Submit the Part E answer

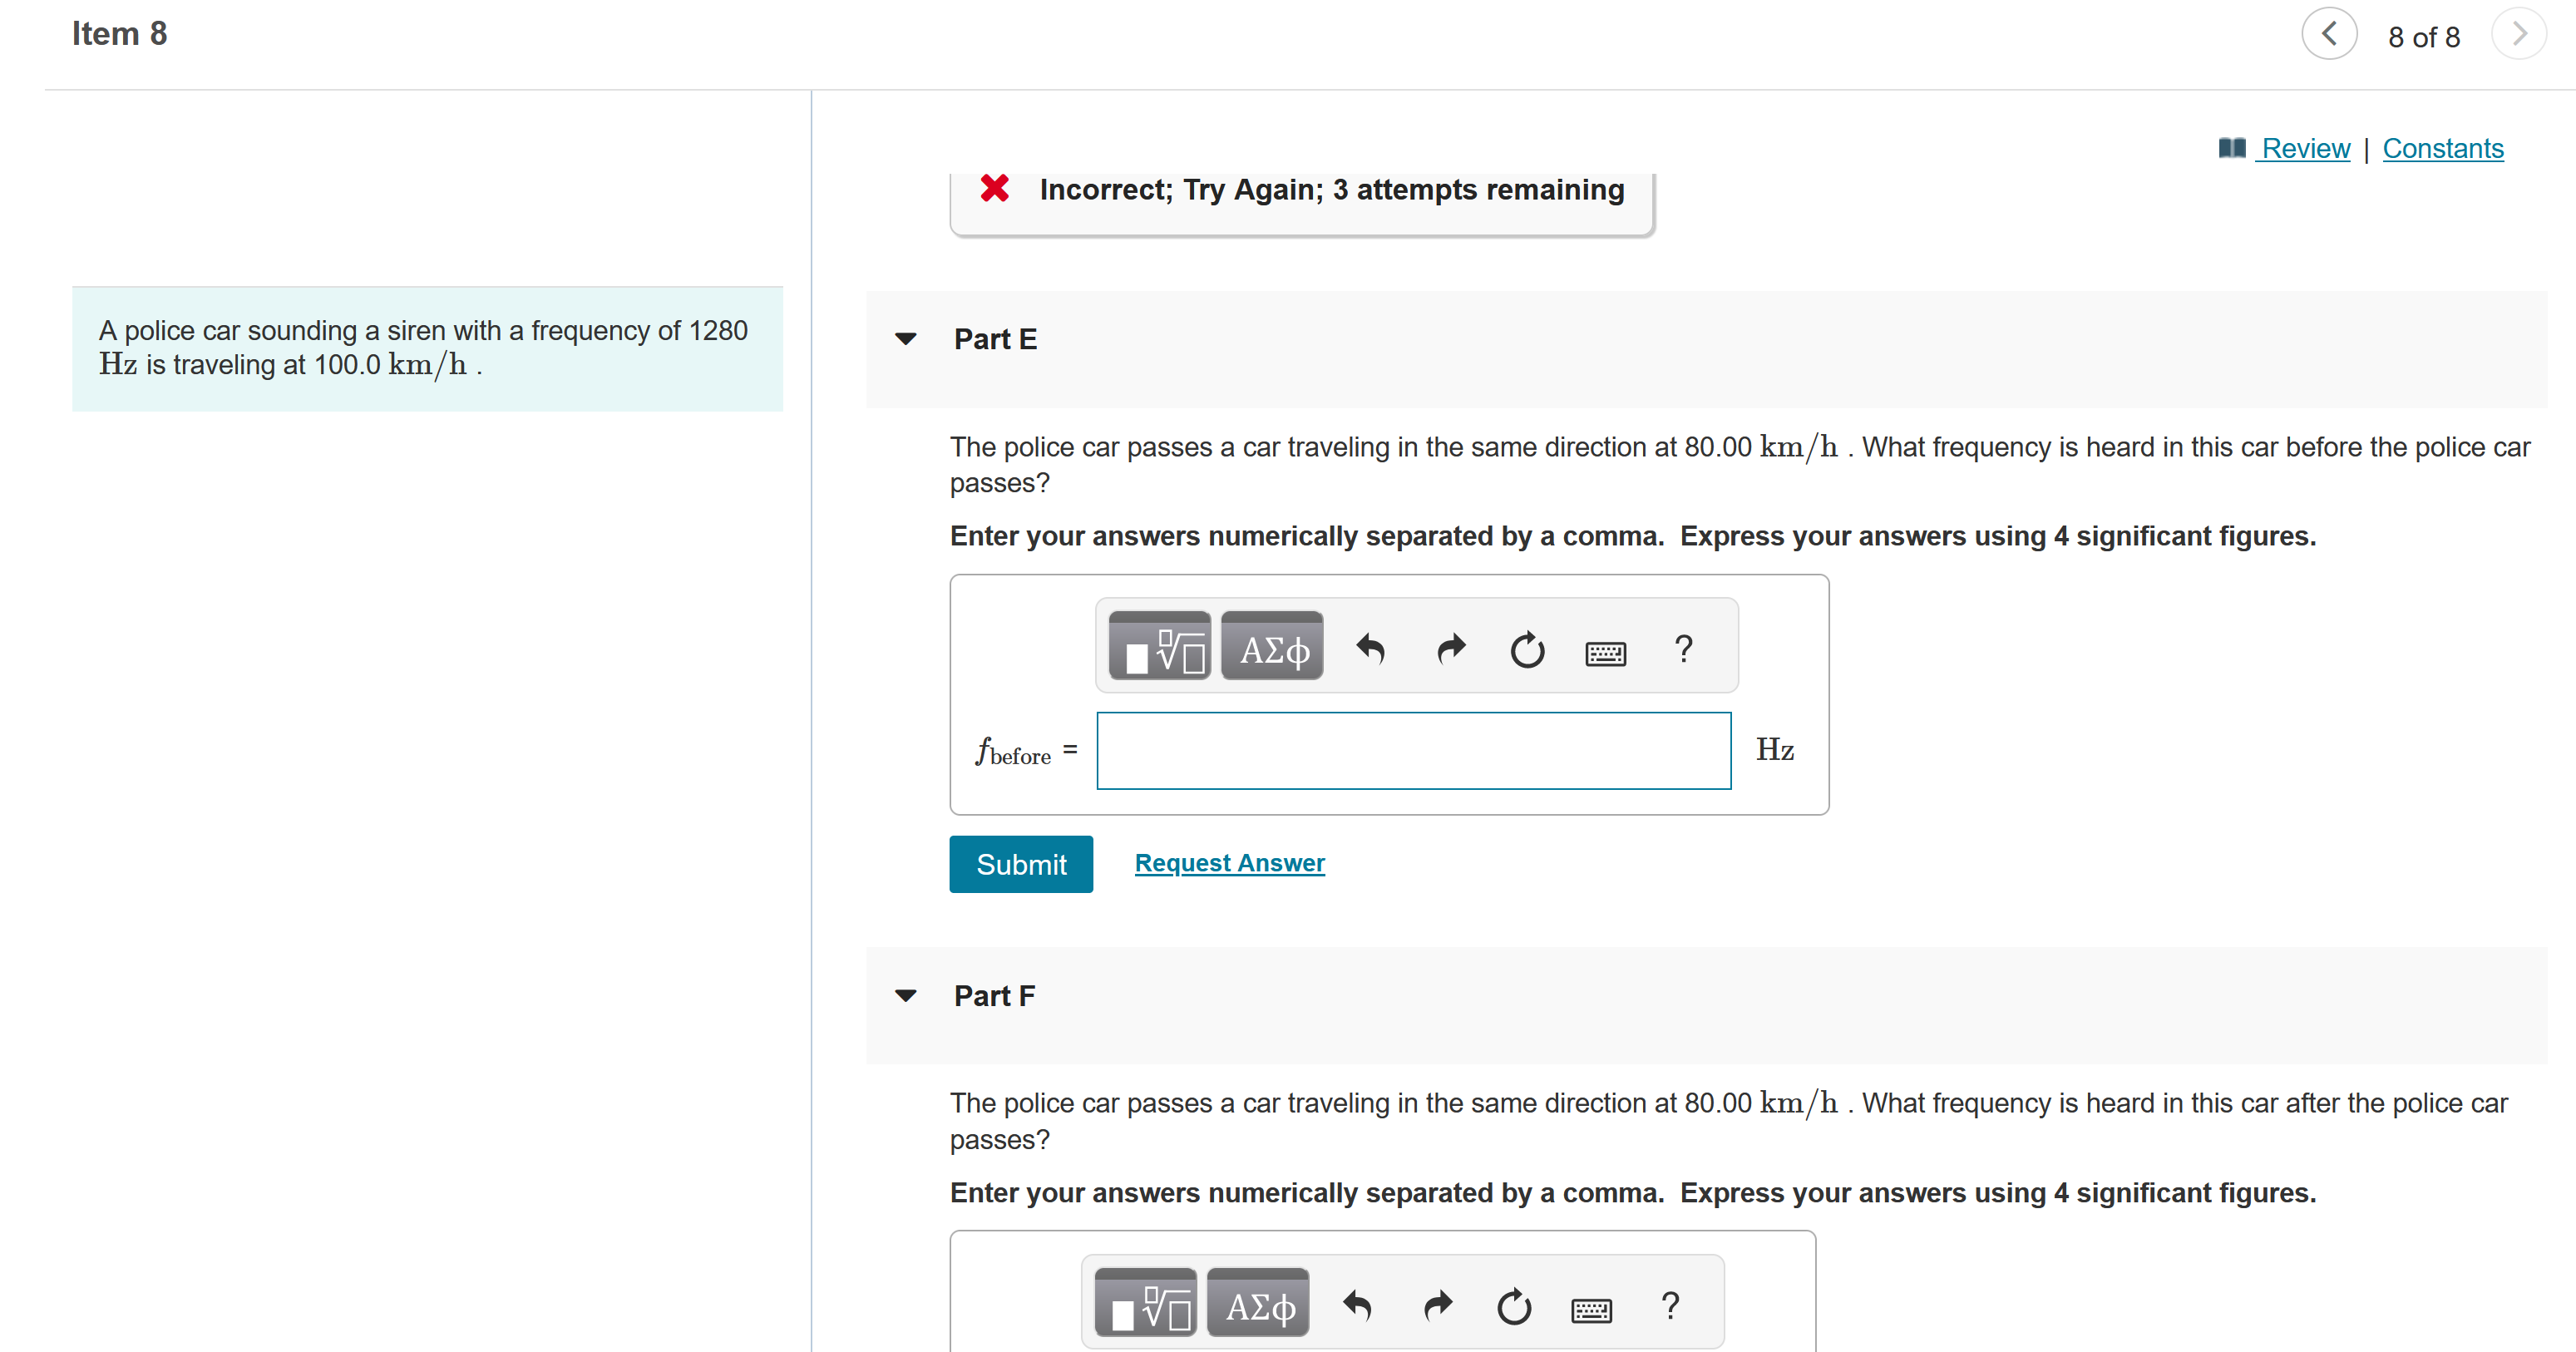pos(1021,863)
